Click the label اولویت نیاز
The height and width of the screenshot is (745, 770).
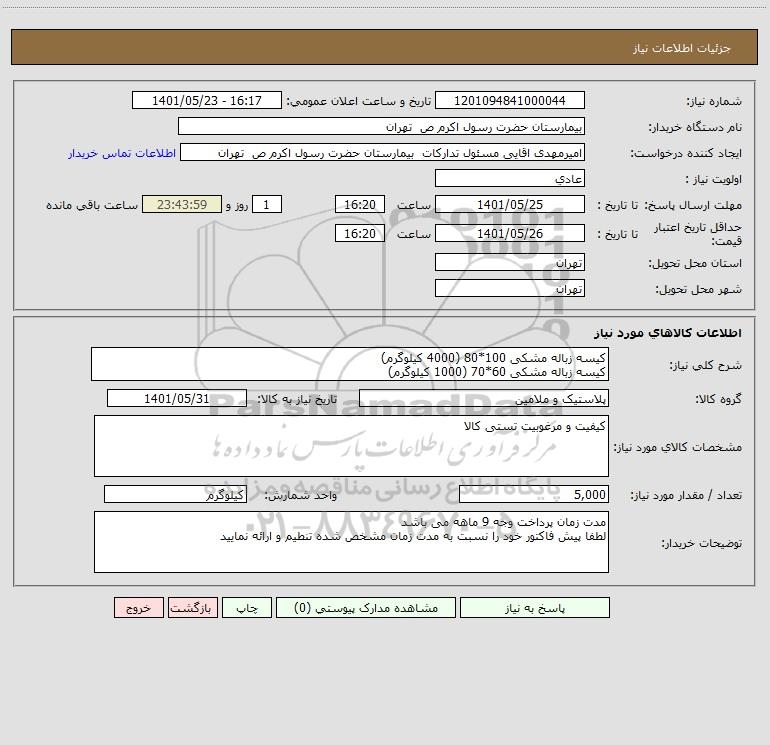tap(714, 179)
